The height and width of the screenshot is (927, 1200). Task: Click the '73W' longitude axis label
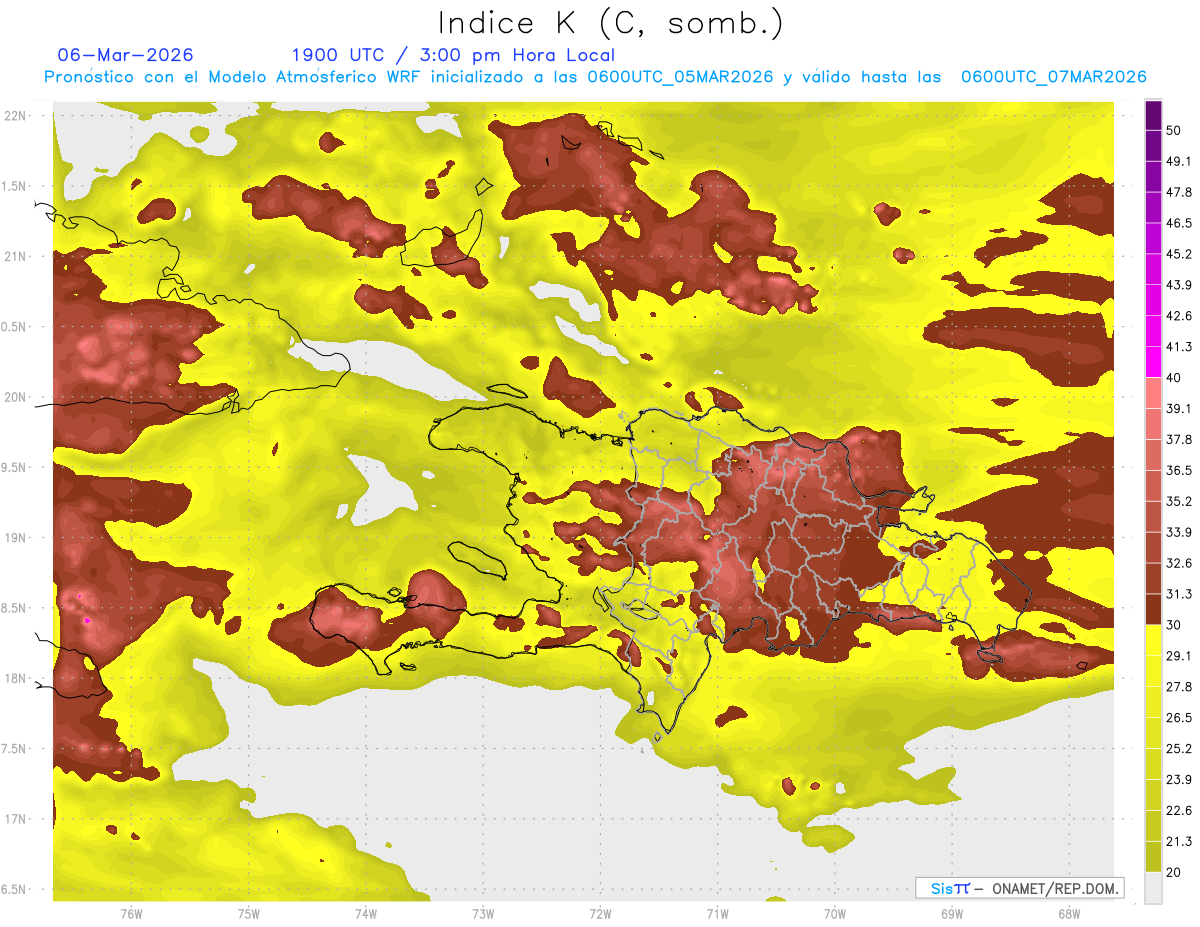click(x=483, y=914)
